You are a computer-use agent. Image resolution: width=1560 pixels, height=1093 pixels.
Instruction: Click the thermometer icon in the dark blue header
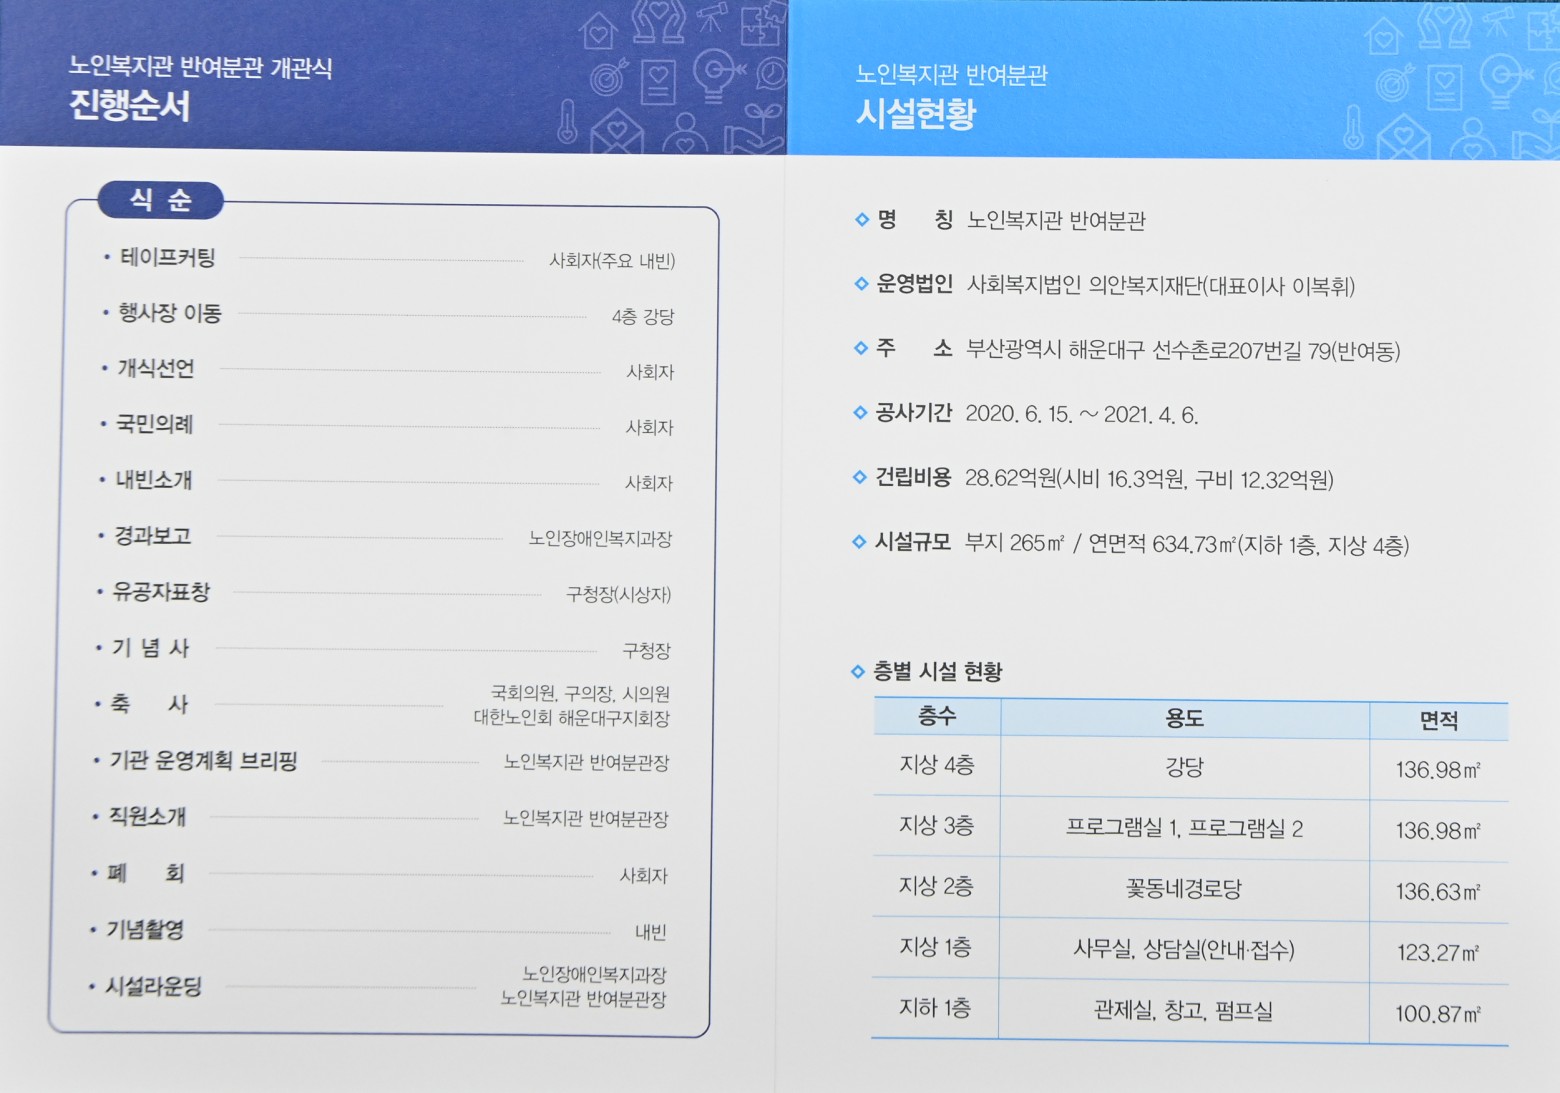567,122
